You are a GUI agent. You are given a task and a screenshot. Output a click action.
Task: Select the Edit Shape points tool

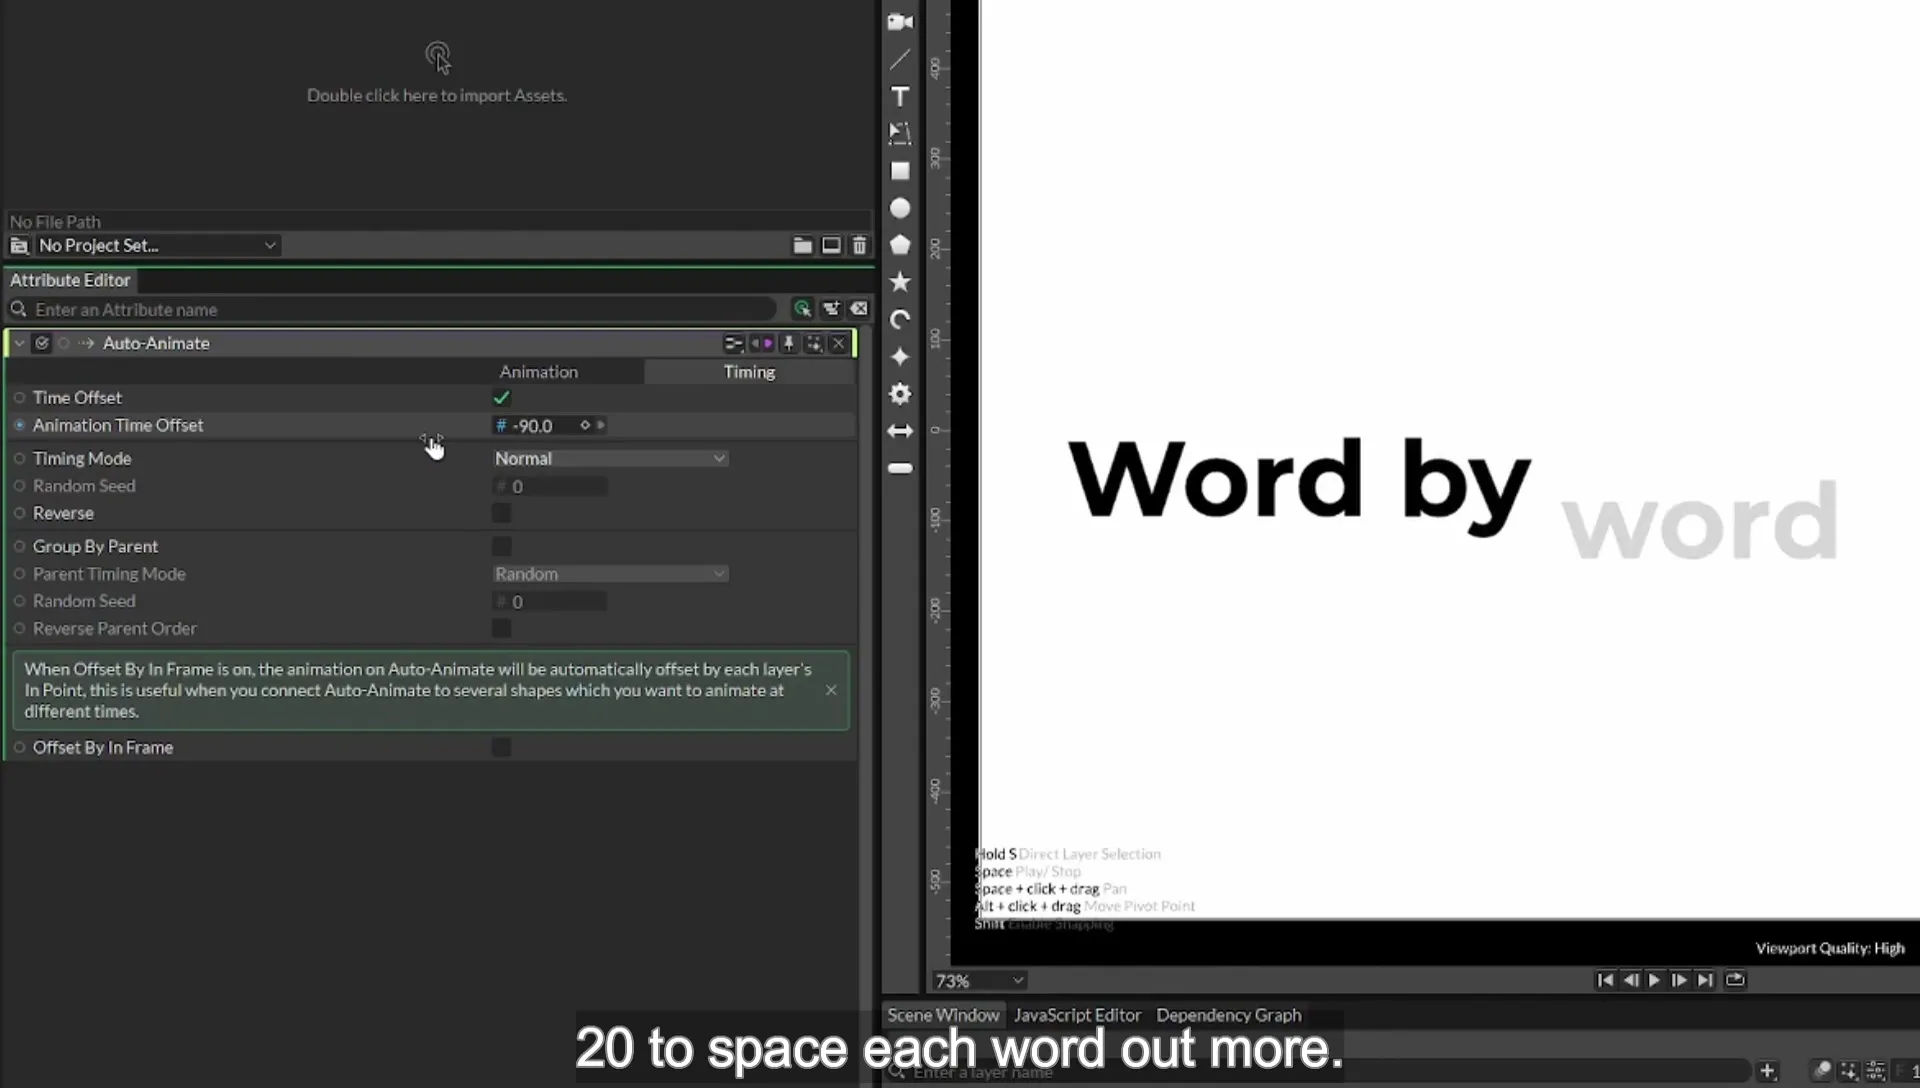coord(900,133)
